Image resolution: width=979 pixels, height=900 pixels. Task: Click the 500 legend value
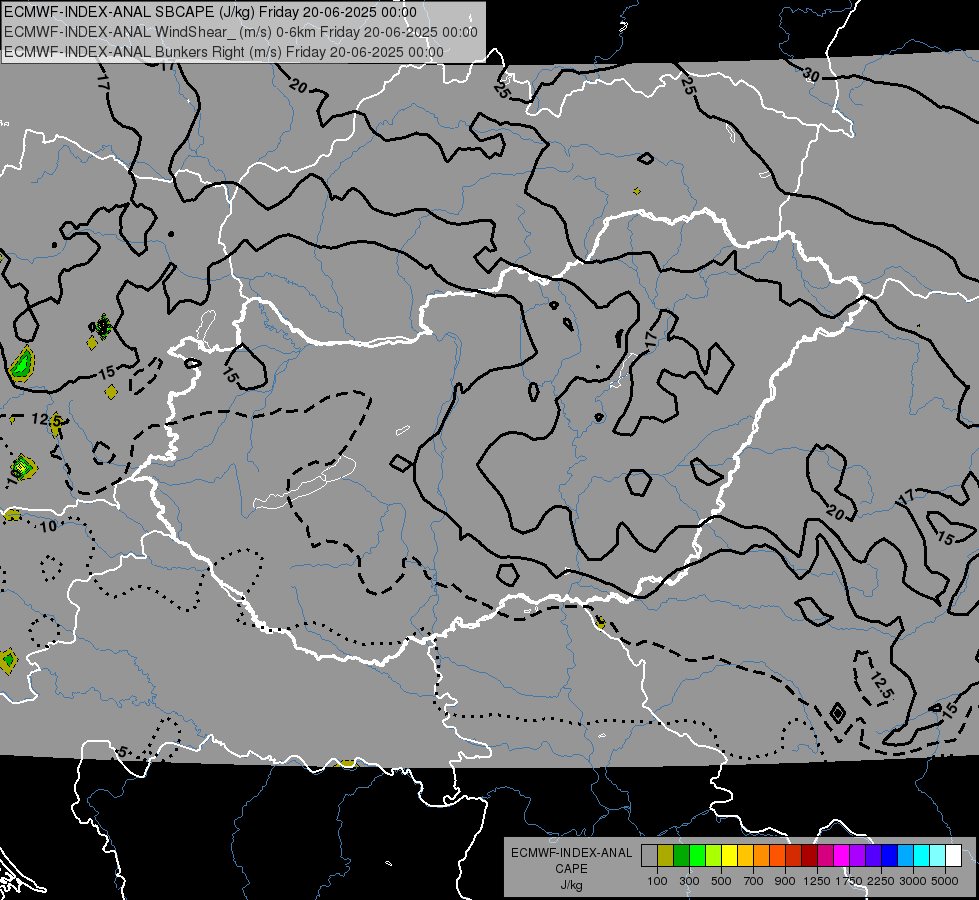point(721,881)
